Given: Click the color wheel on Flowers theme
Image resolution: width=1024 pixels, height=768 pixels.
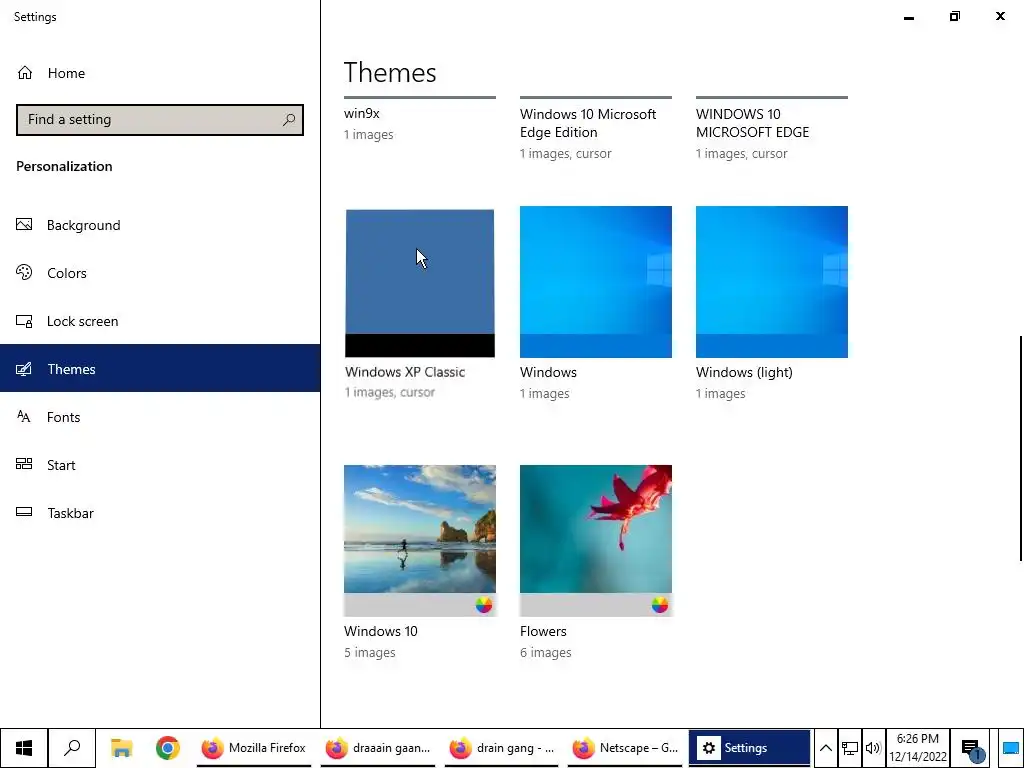Looking at the screenshot, I should point(660,605).
